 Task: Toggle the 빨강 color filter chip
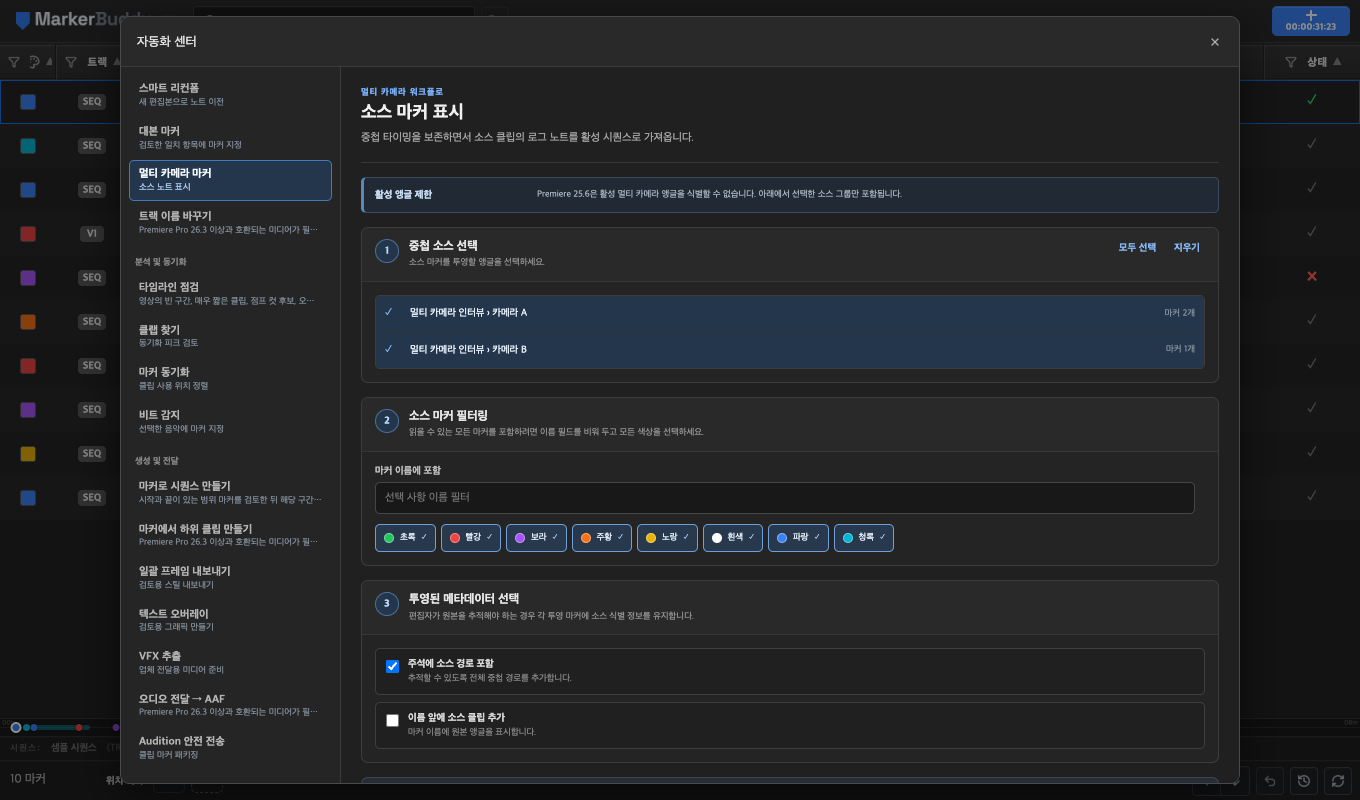pyautogui.click(x=470, y=538)
